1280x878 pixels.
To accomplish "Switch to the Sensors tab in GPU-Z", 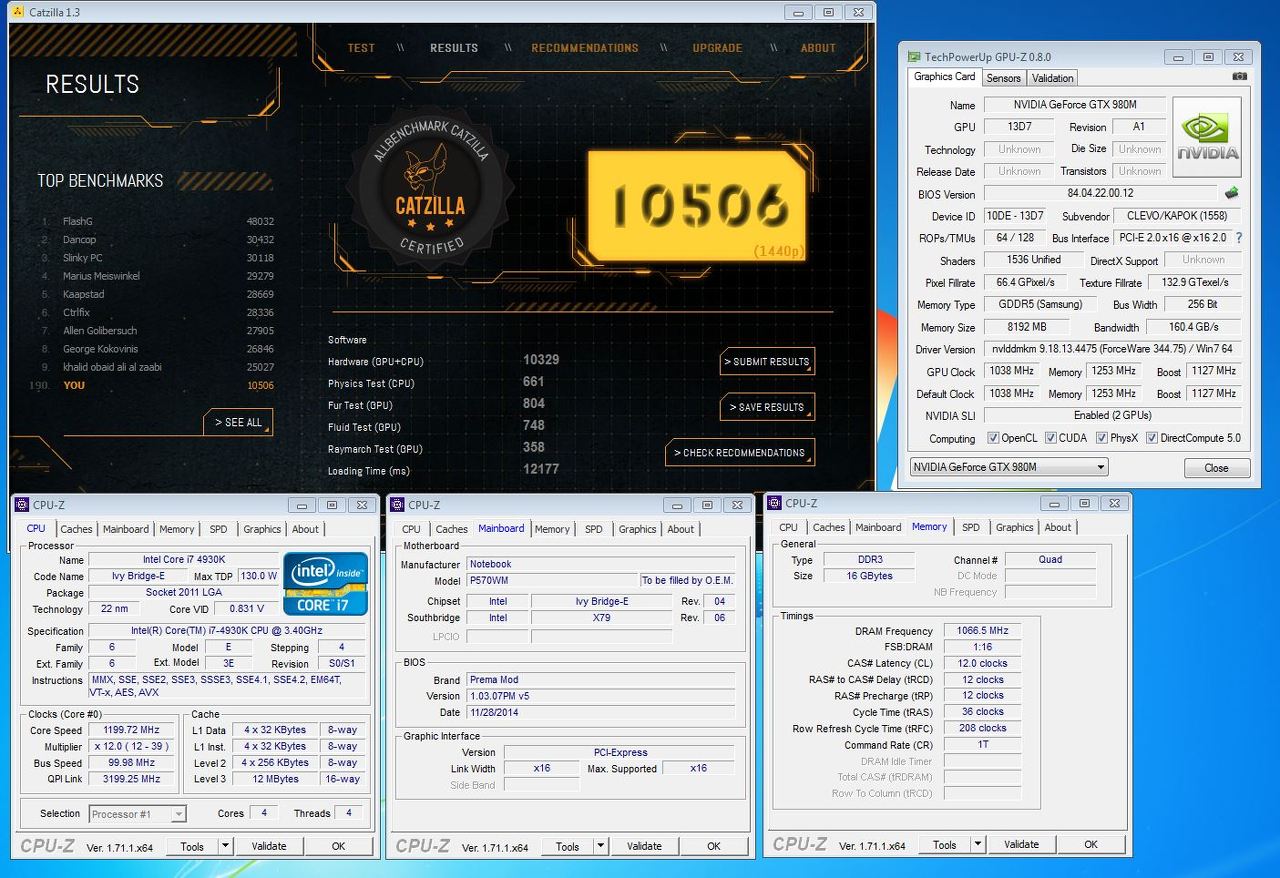I will 1003,78.
